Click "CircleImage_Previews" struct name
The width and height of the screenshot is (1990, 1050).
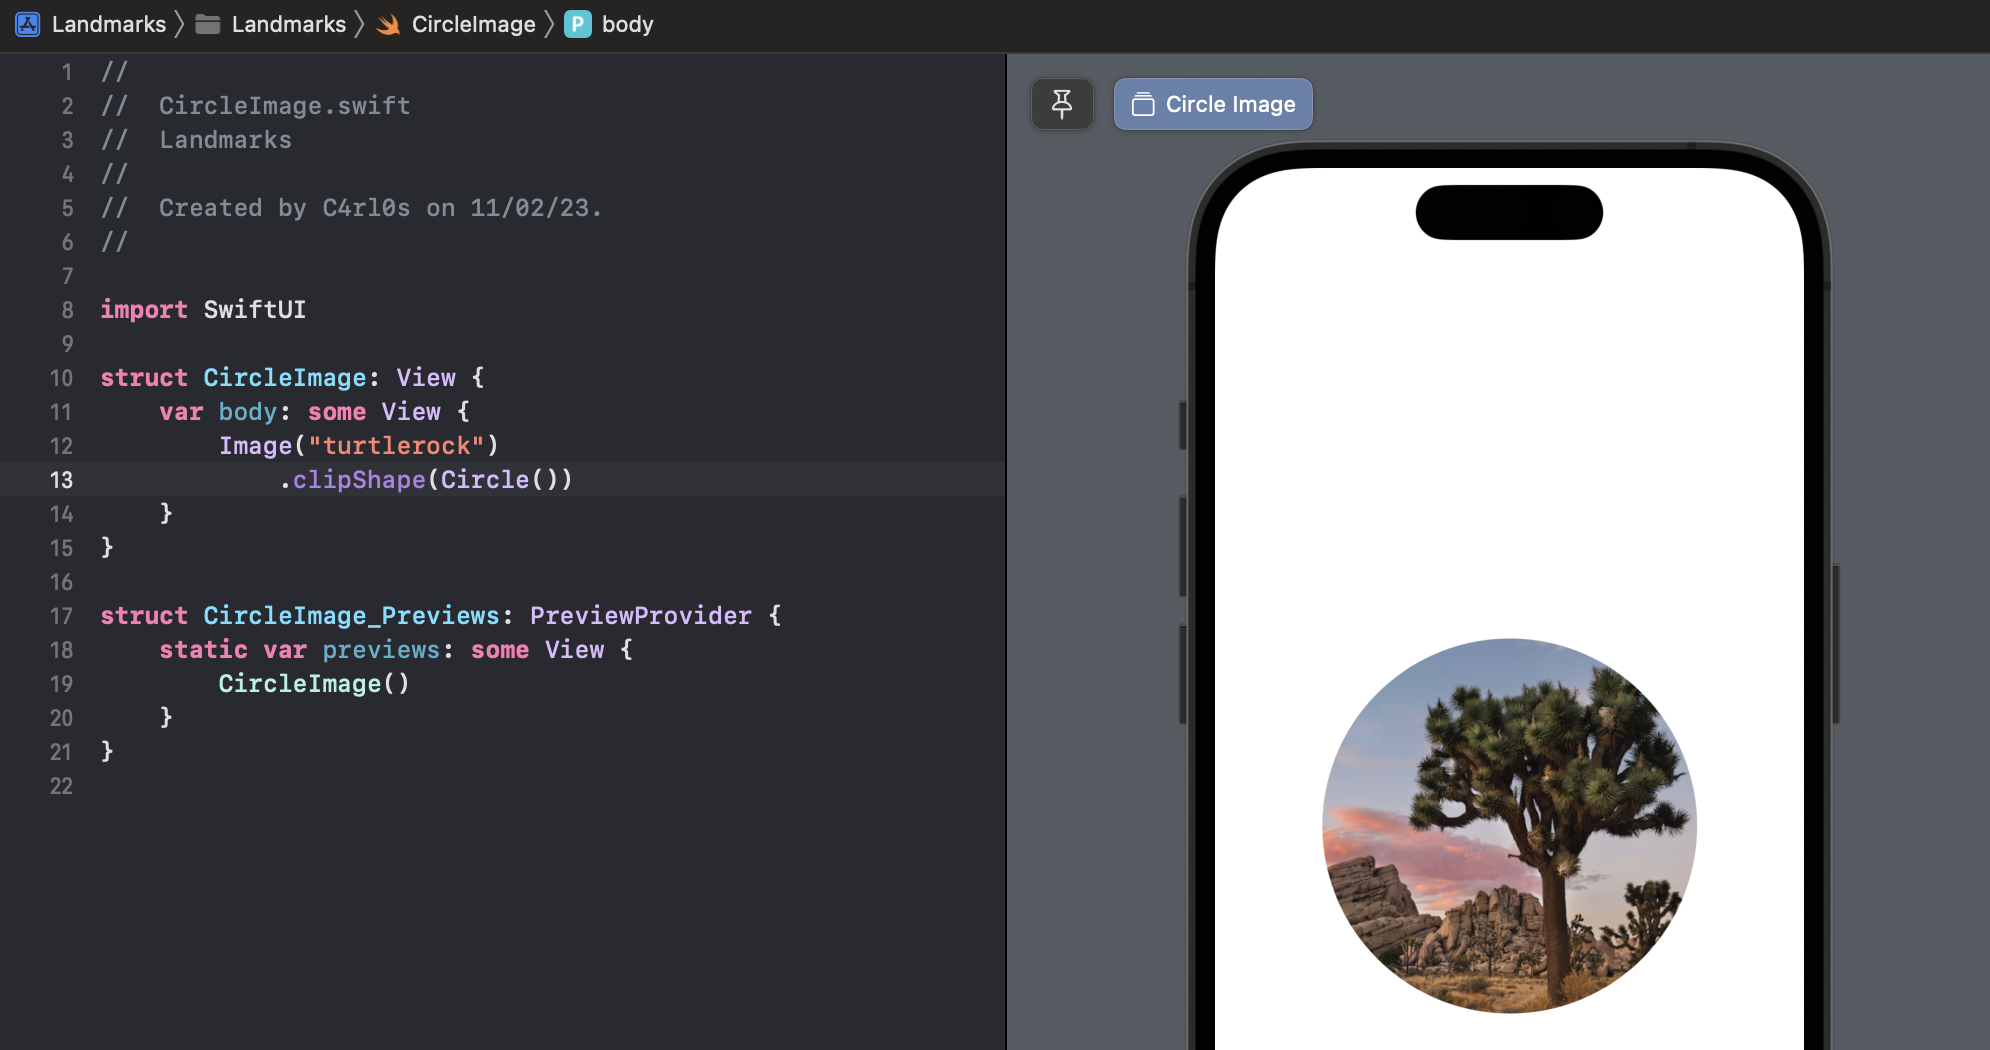351,616
